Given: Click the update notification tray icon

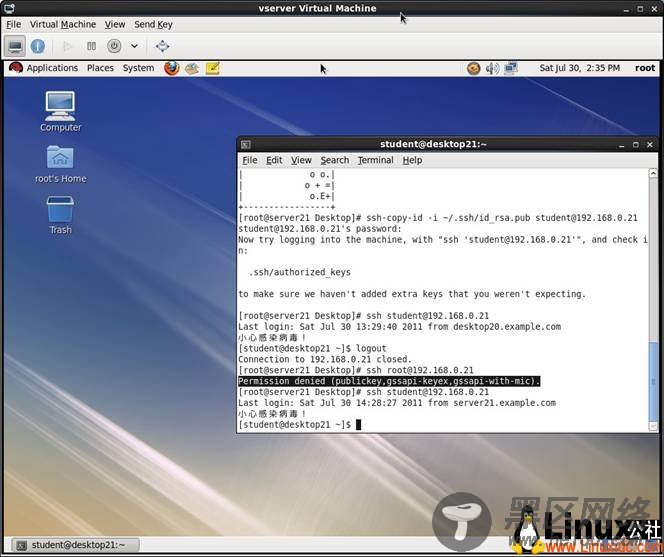Looking at the screenshot, I should click(473, 68).
